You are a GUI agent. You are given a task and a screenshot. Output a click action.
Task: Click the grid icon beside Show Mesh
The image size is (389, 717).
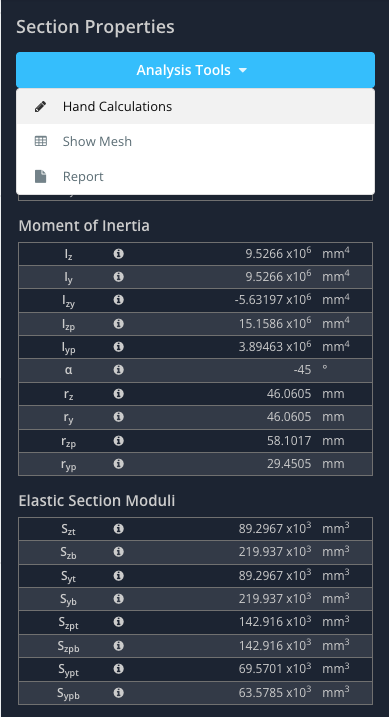pyautogui.click(x=41, y=141)
